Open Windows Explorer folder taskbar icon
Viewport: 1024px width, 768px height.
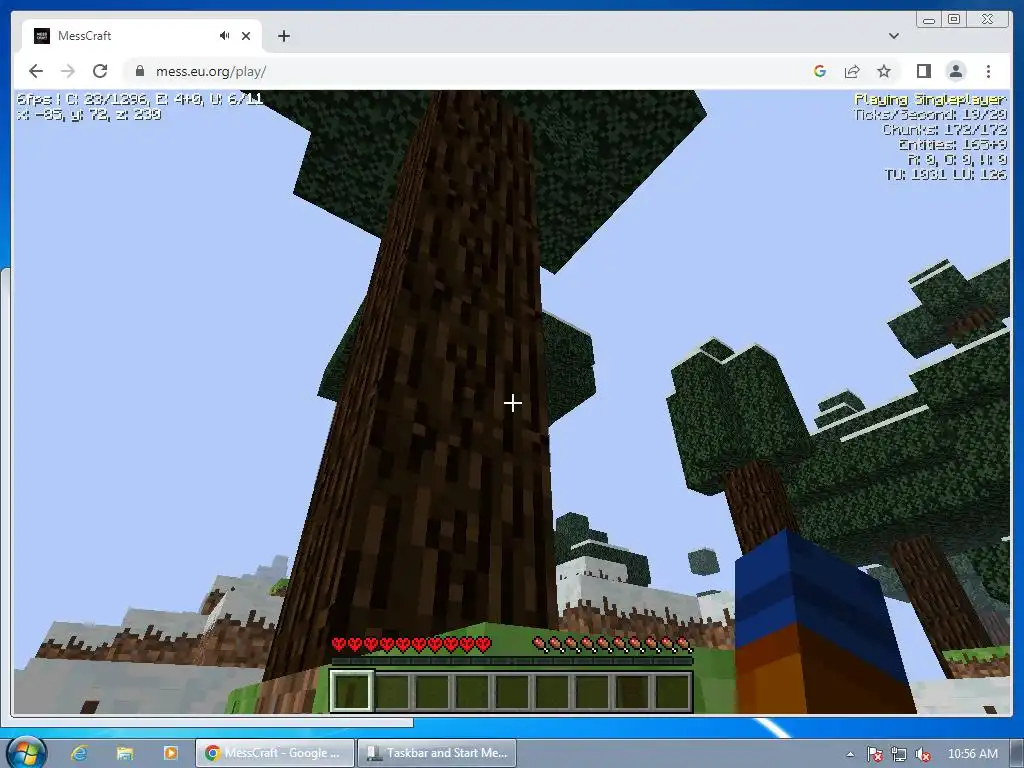pyautogui.click(x=125, y=753)
